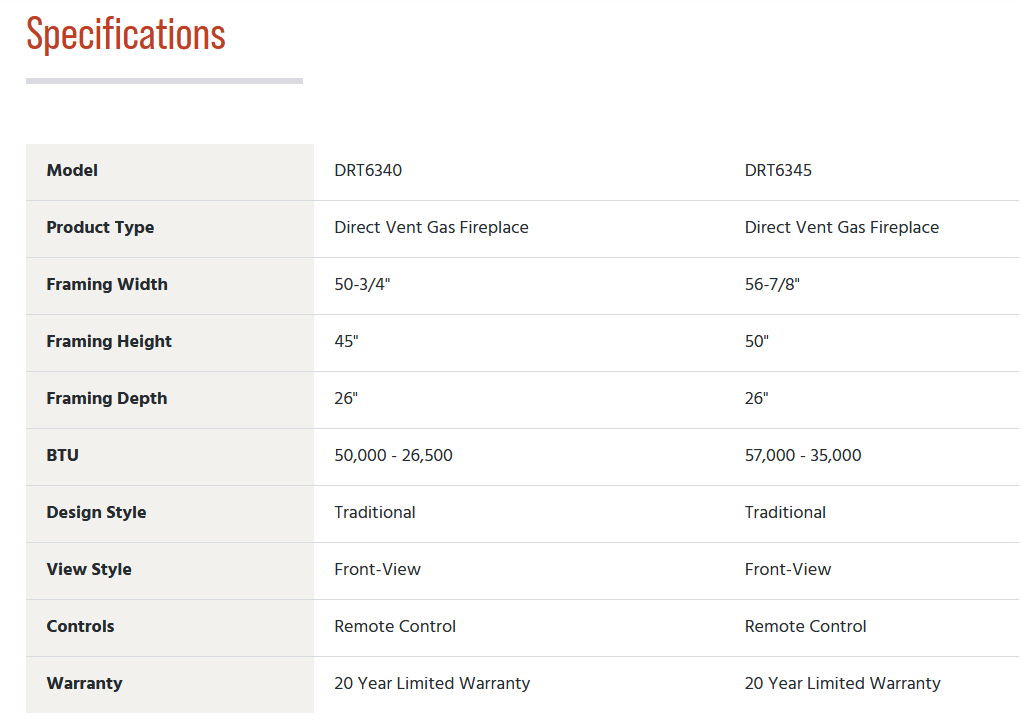Click the BTU row label
Image resolution: width=1022 pixels, height=726 pixels.
[x=63, y=456]
